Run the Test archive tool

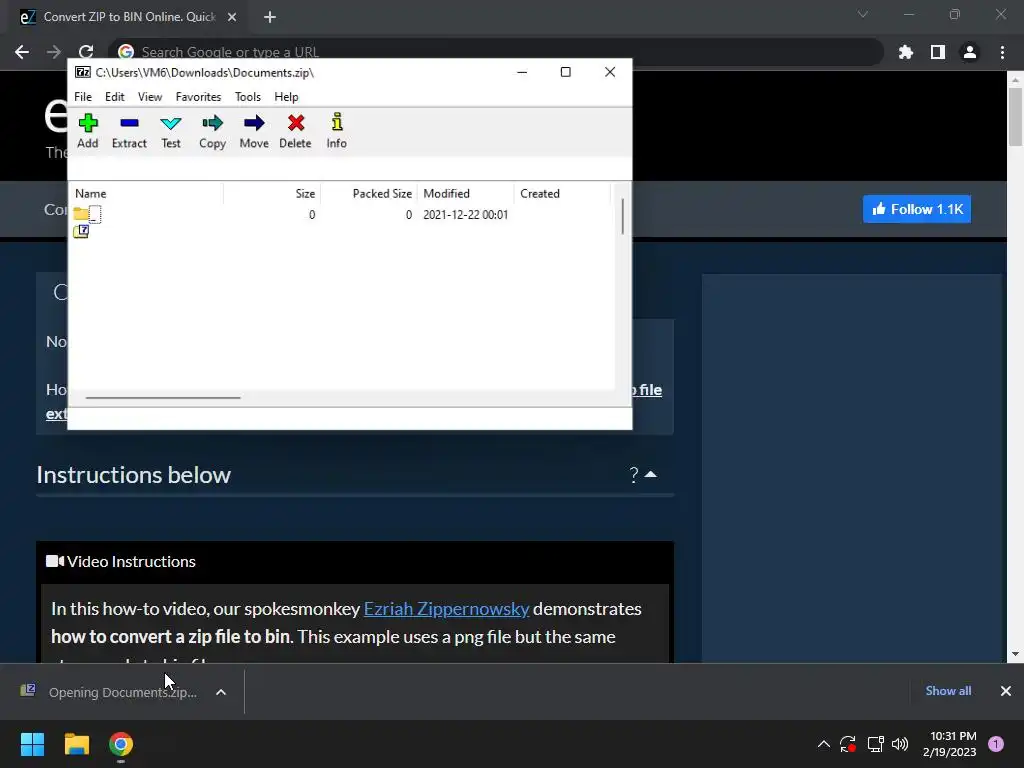pos(170,131)
